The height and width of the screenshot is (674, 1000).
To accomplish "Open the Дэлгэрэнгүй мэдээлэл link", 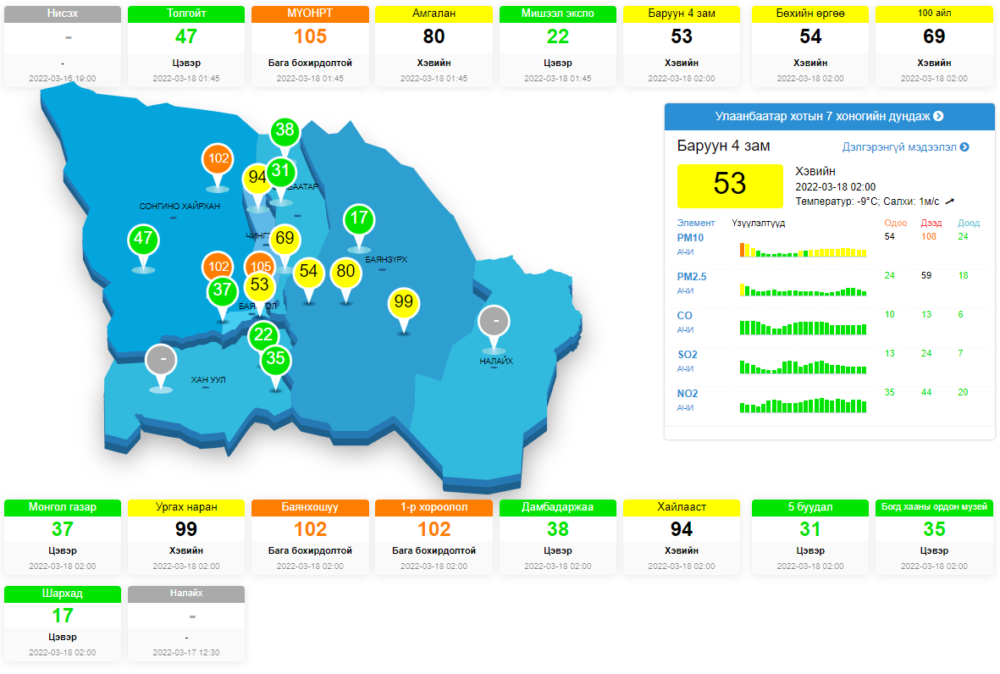I will pos(905,147).
